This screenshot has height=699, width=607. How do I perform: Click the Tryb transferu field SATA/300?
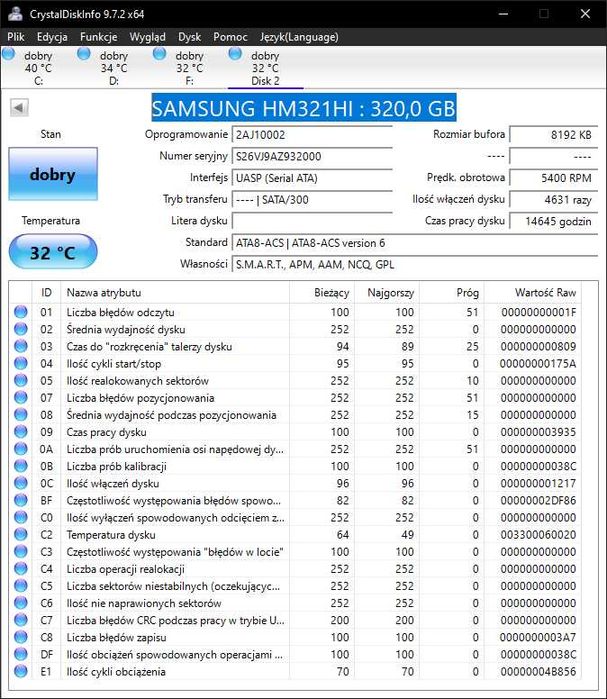tap(312, 199)
